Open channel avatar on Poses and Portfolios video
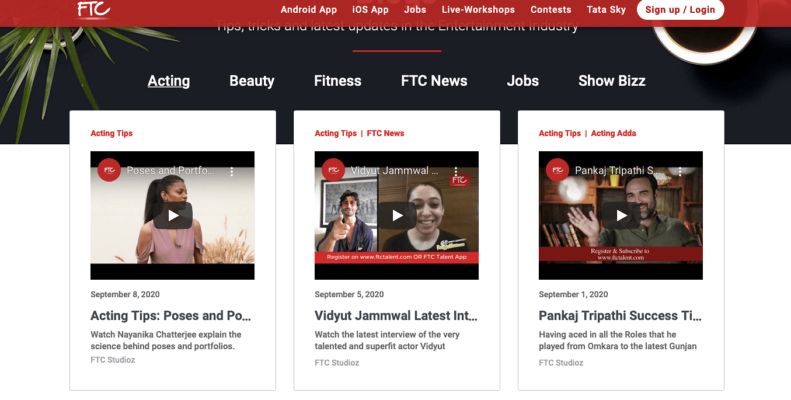The width and height of the screenshot is (791, 400). (x=109, y=170)
